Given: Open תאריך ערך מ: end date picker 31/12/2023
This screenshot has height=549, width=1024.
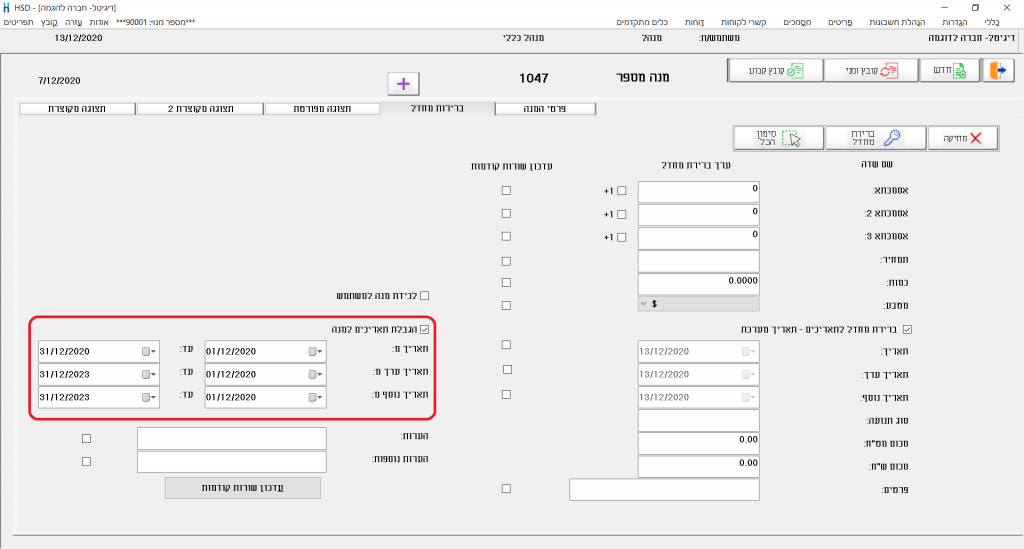Looking at the screenshot, I should pyautogui.click(x=149, y=374).
